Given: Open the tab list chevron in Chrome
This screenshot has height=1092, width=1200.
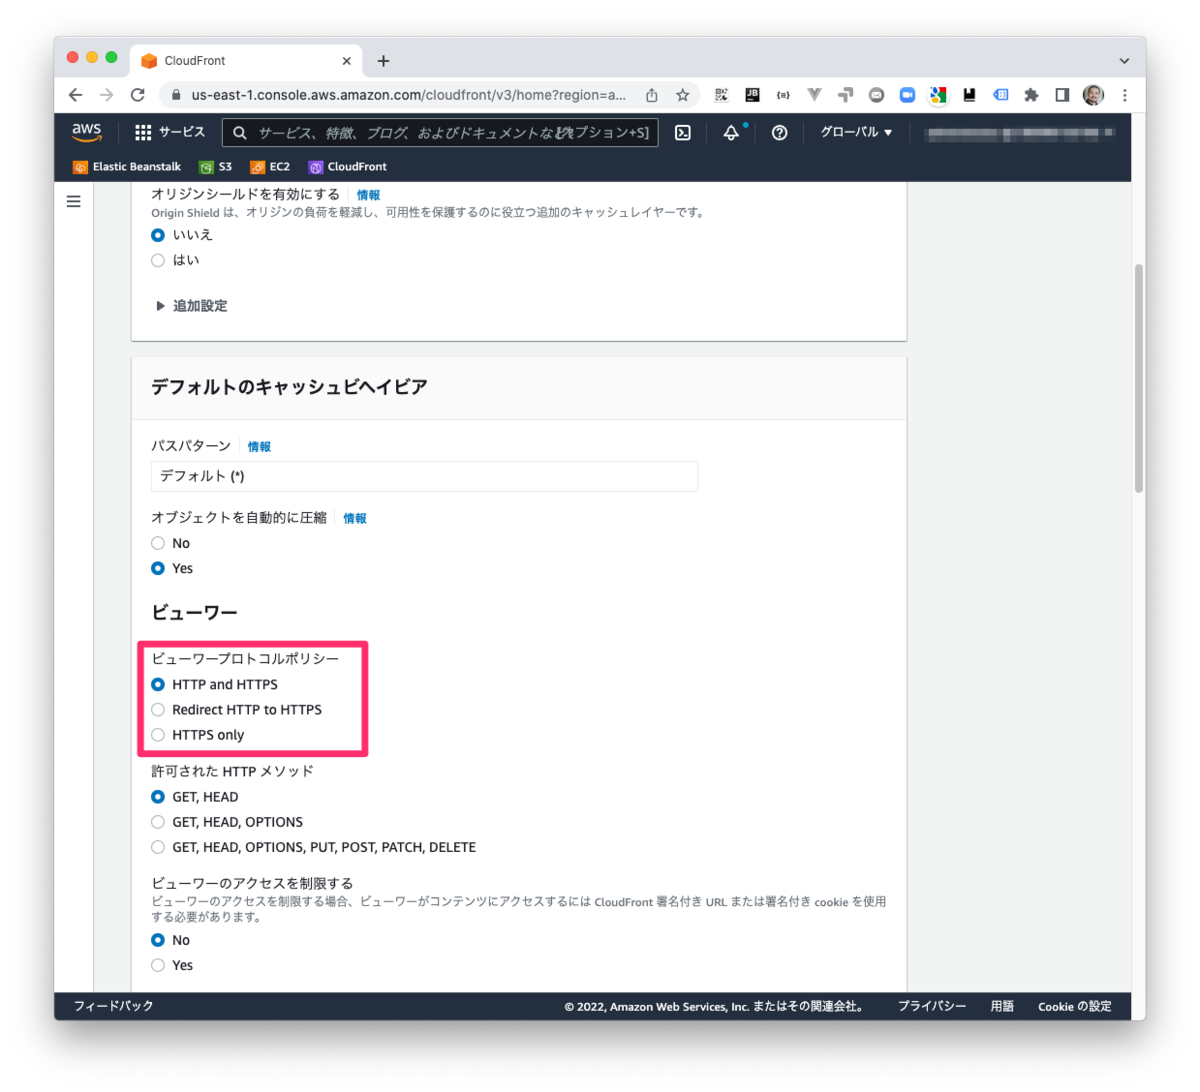Looking at the screenshot, I should tap(1122, 60).
